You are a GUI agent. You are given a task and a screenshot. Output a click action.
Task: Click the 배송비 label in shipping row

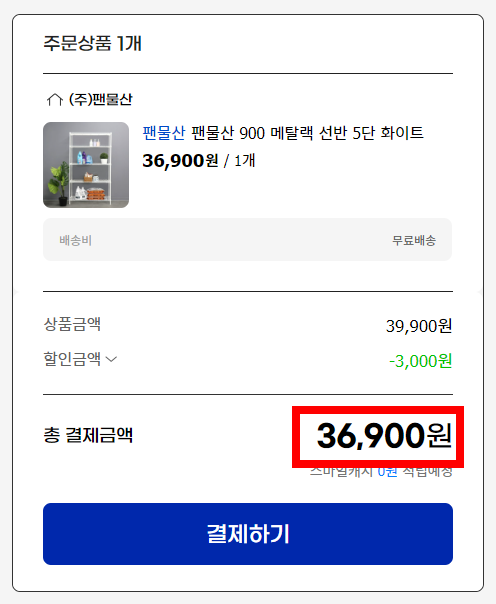click(75, 240)
